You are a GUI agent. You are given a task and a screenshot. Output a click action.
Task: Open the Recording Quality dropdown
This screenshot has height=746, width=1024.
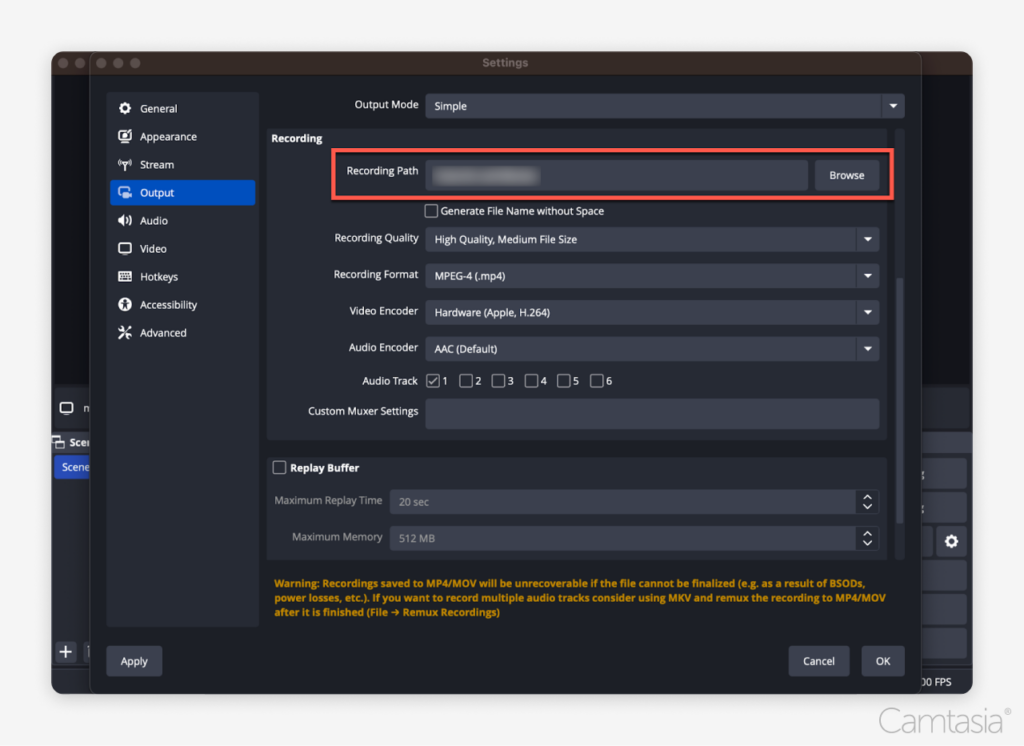[x=652, y=239]
